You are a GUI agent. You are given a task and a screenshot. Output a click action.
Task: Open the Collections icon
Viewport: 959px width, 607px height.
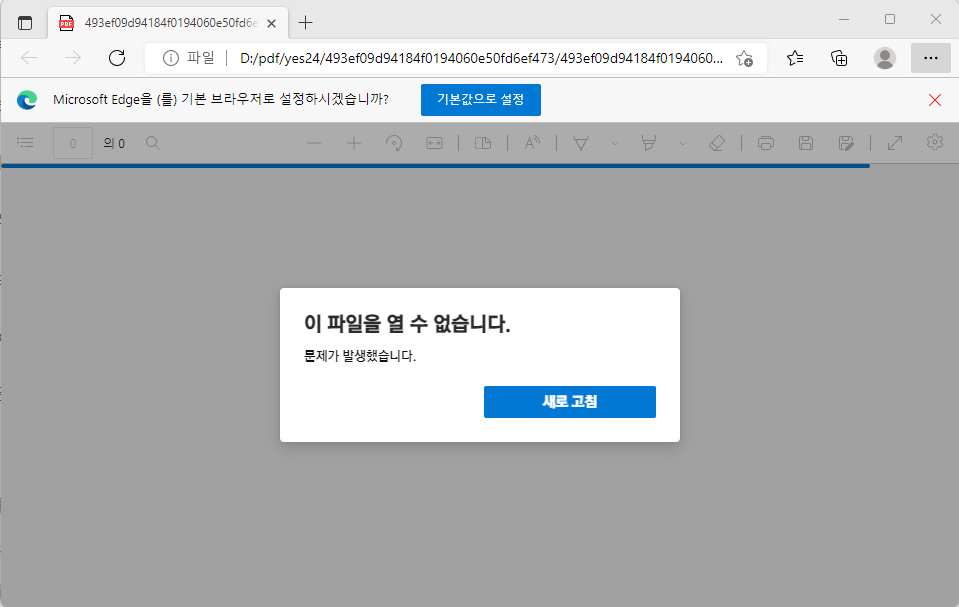pyautogui.click(x=839, y=58)
